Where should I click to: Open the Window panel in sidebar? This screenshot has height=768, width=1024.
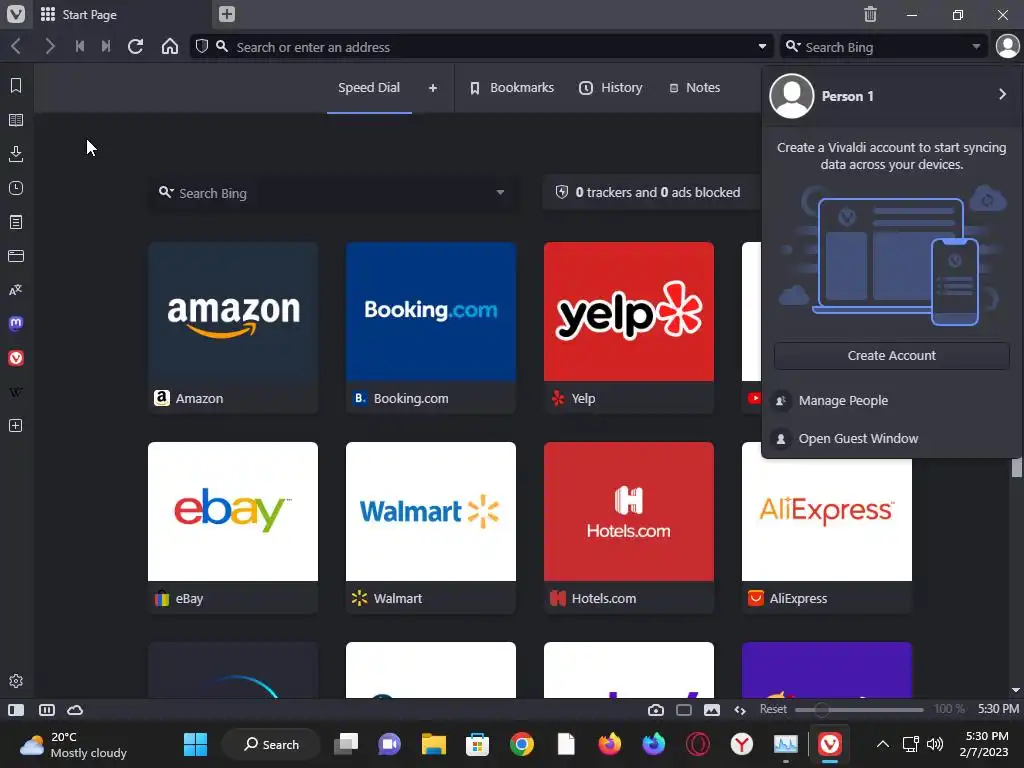click(16, 256)
